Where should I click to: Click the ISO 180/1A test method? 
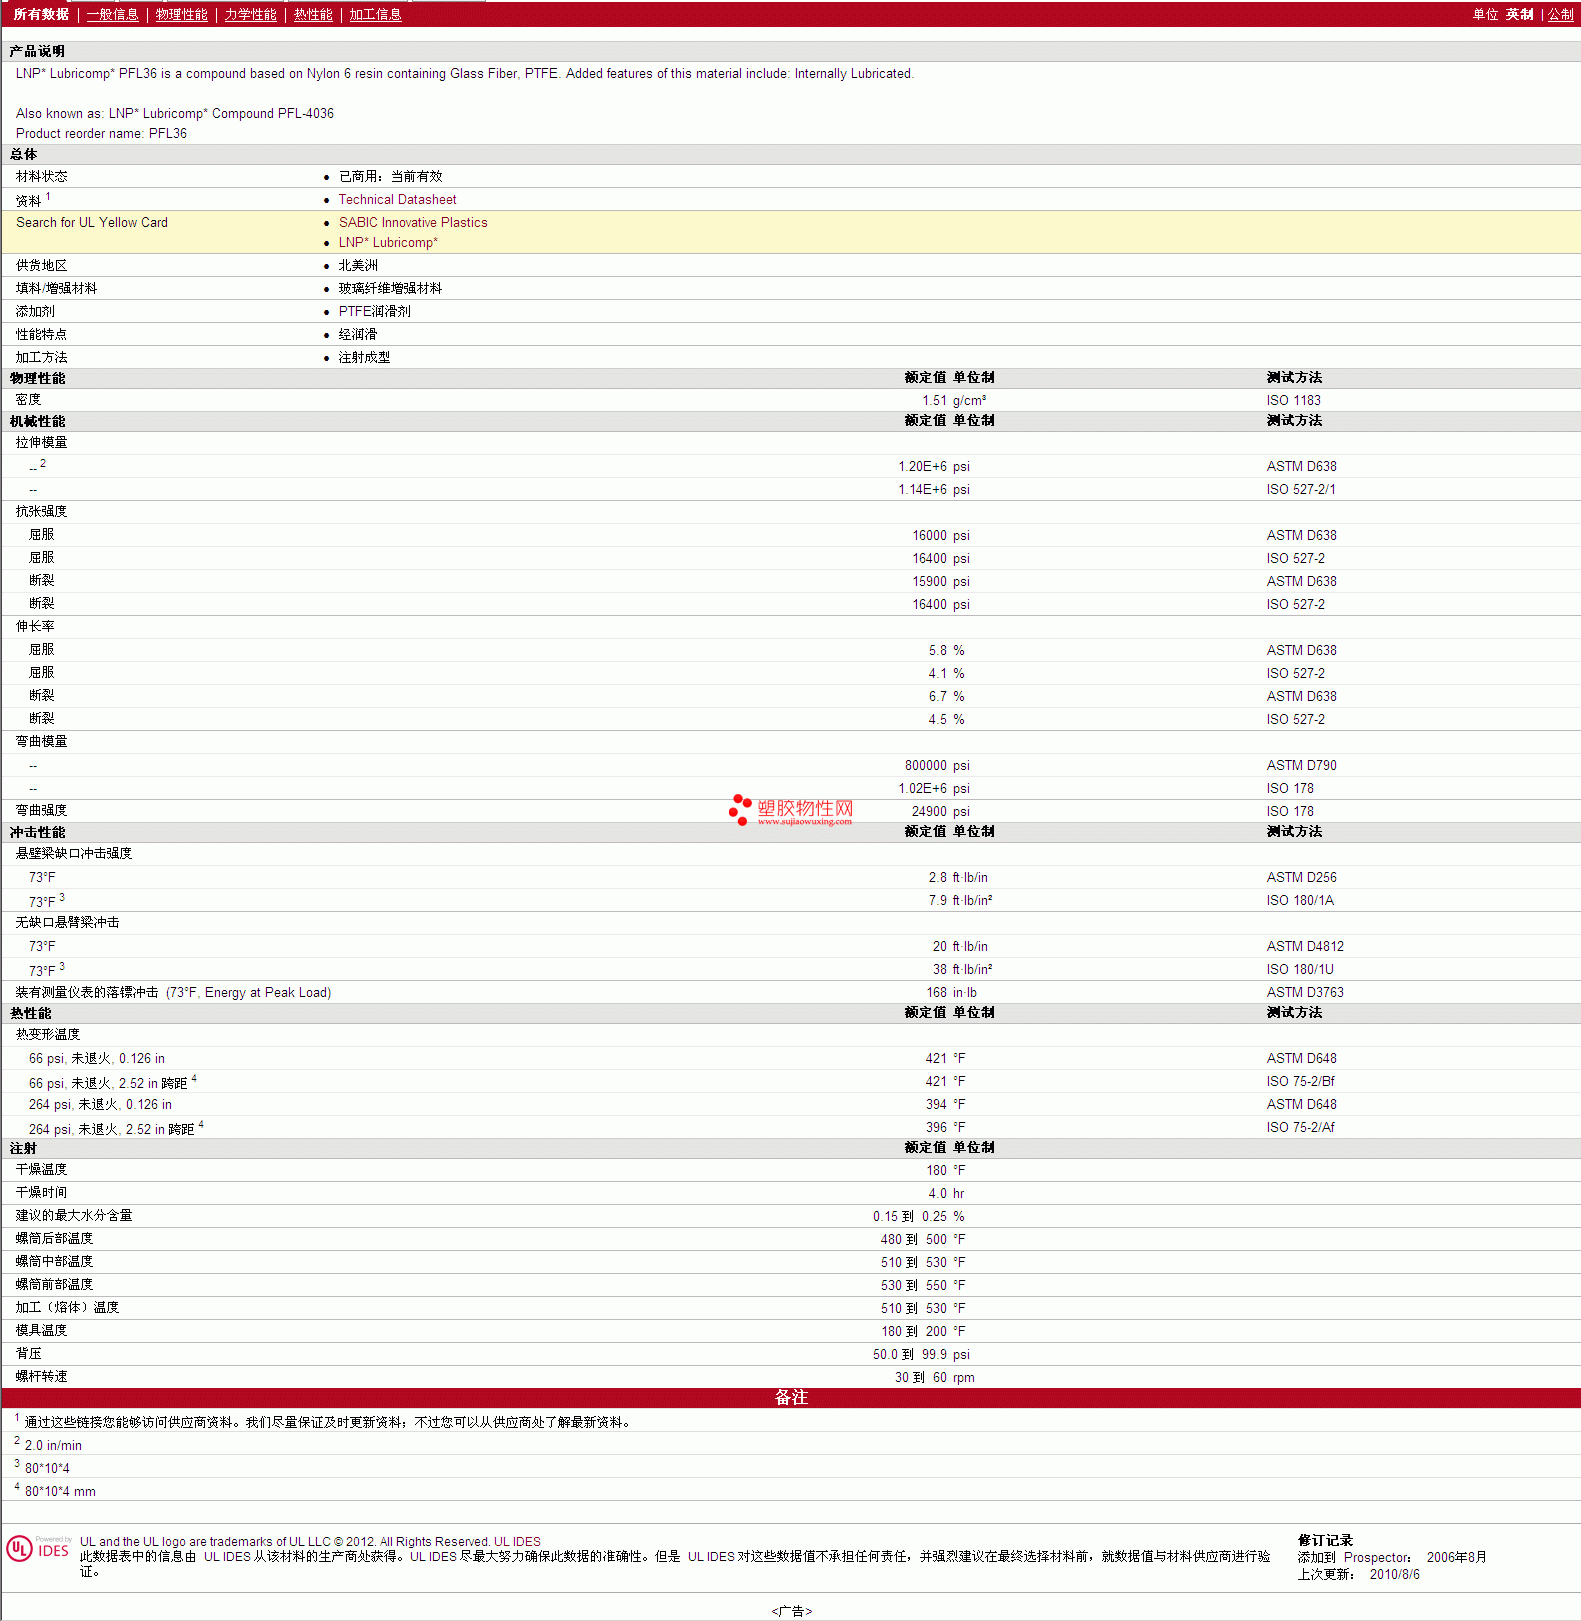click(x=1300, y=901)
